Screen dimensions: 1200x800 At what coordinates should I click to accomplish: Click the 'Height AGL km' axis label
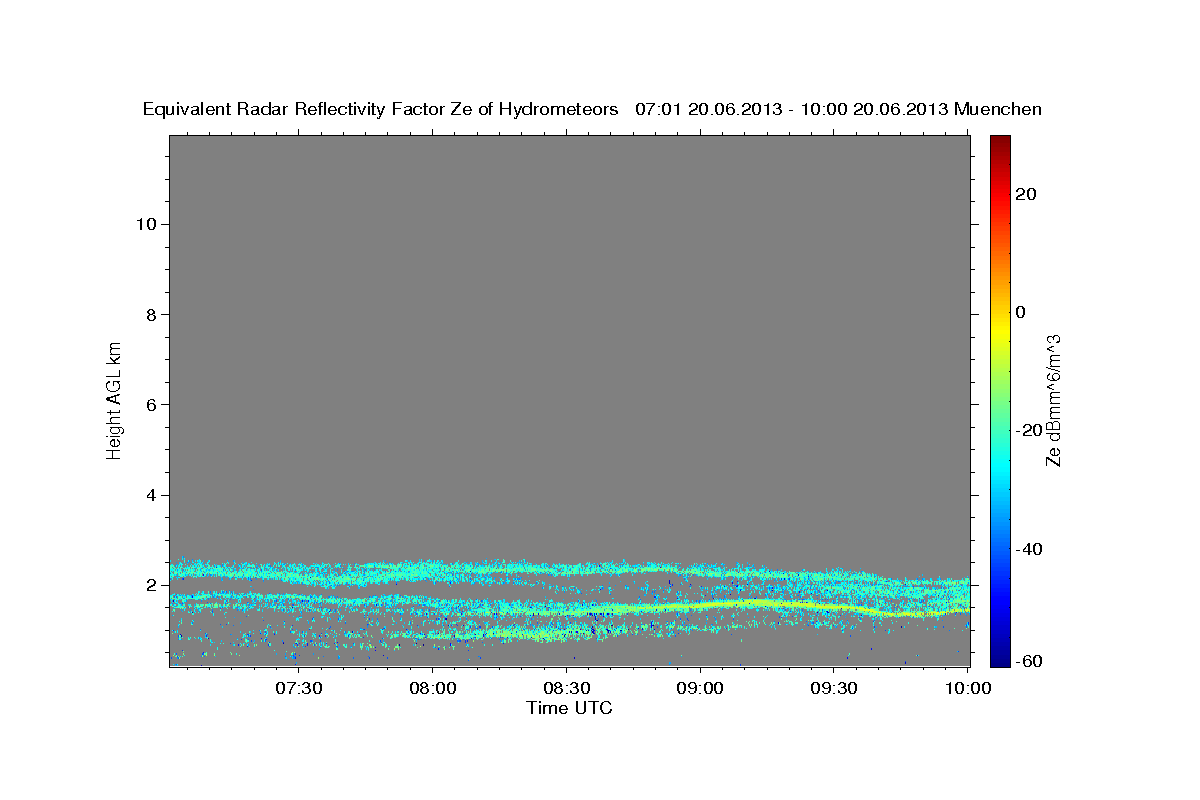(115, 399)
